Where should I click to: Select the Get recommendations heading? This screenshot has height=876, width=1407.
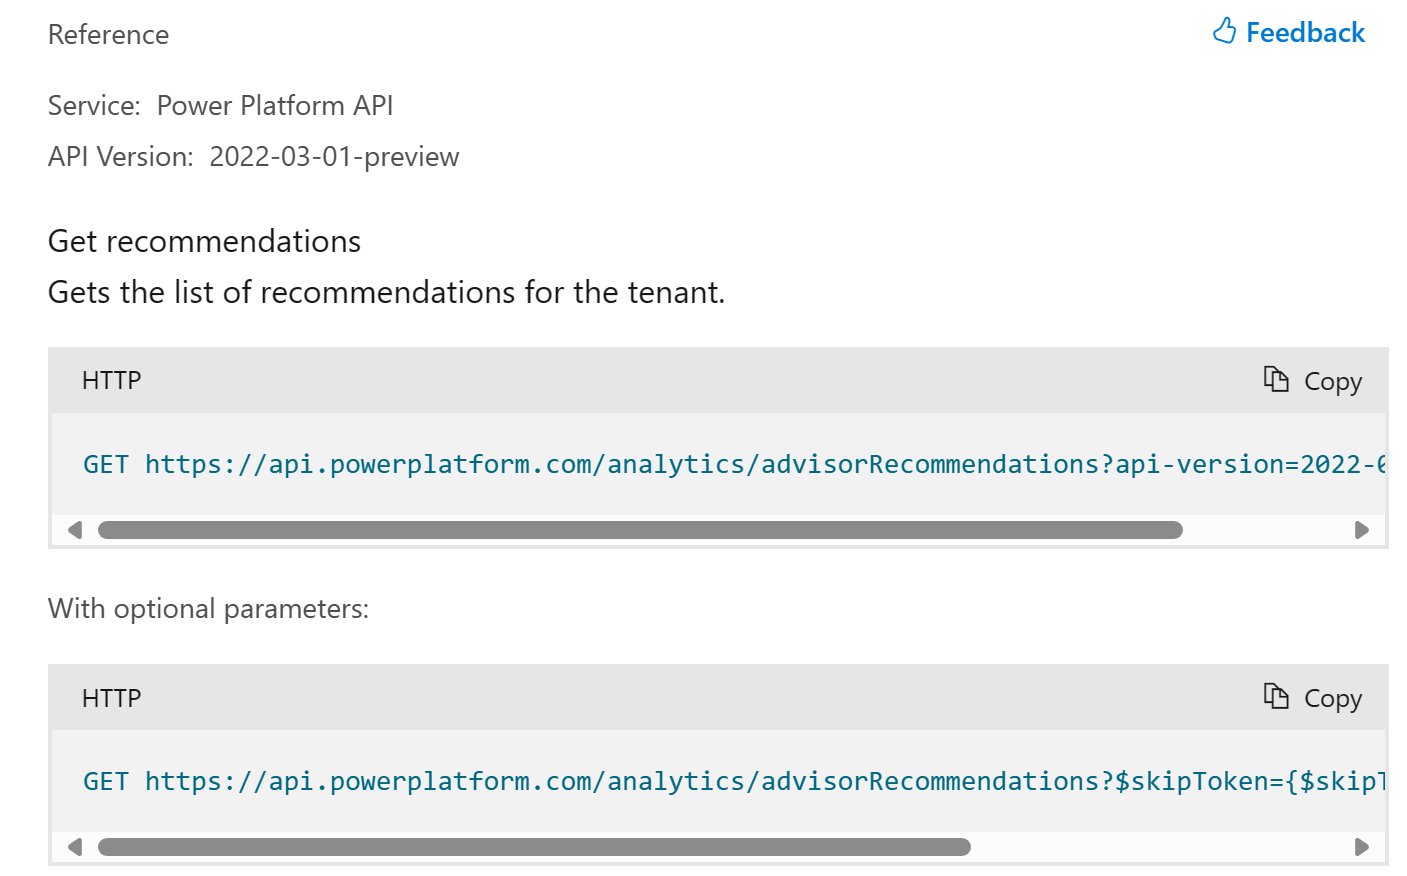203,240
